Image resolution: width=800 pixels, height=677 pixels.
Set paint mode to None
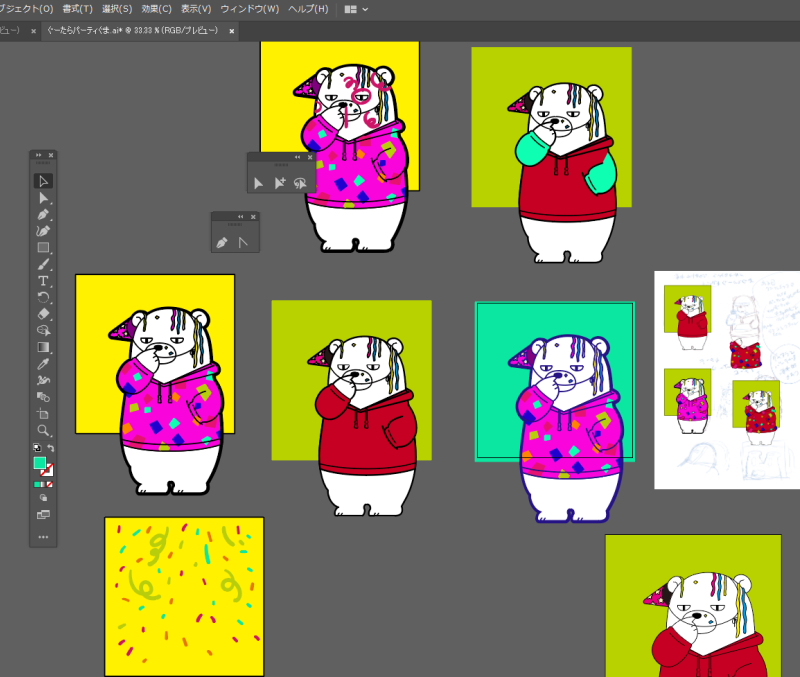point(49,484)
